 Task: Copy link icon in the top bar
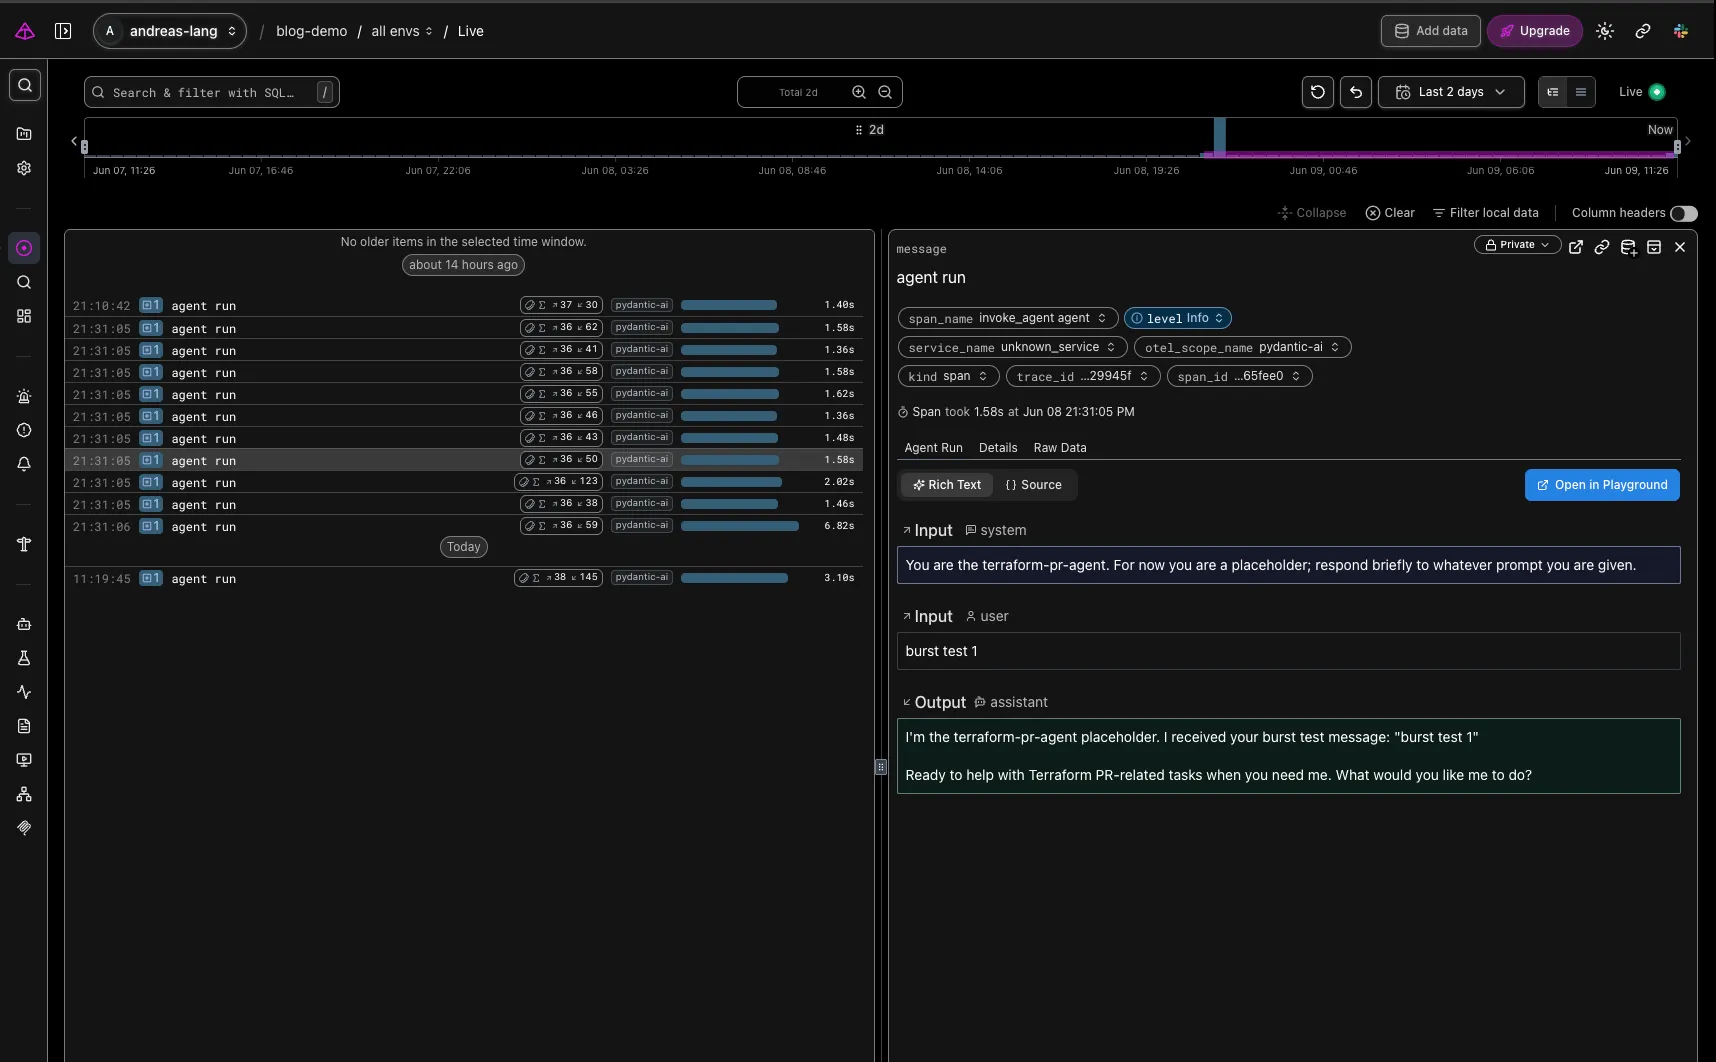click(1643, 31)
